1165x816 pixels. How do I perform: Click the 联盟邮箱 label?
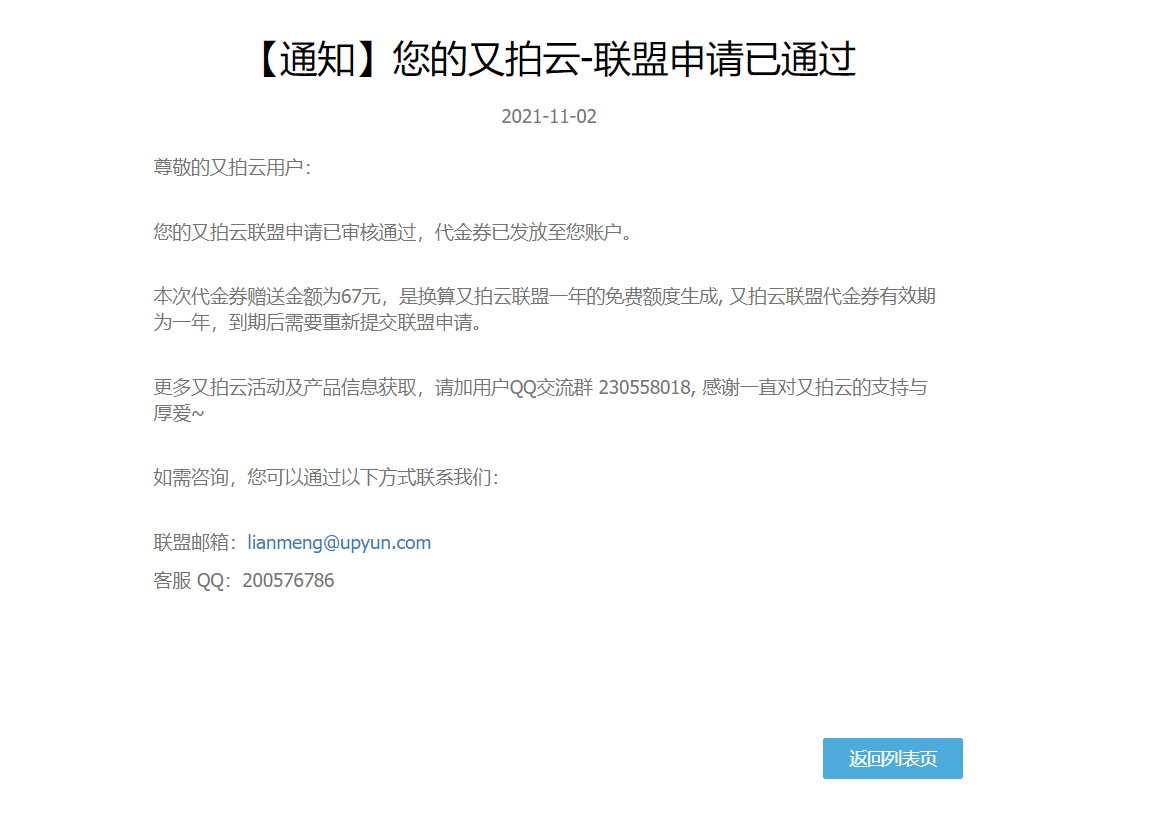191,543
